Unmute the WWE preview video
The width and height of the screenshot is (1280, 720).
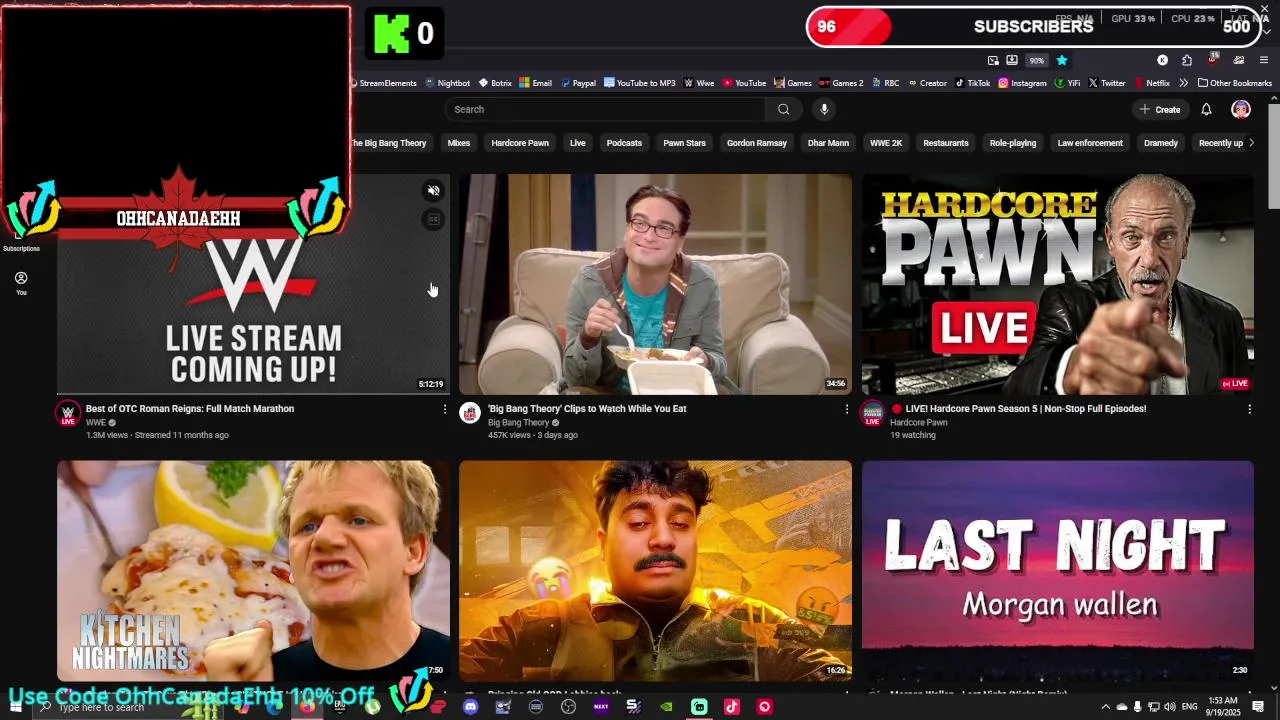pyautogui.click(x=433, y=191)
